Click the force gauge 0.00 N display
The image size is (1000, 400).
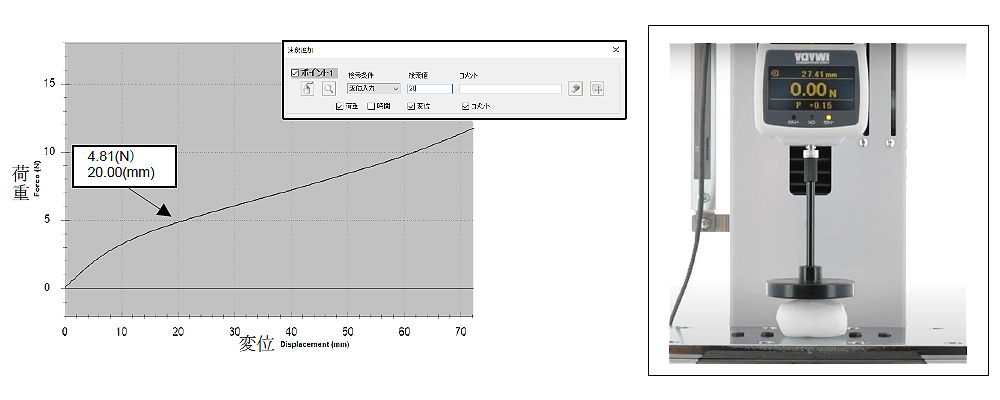click(812, 90)
